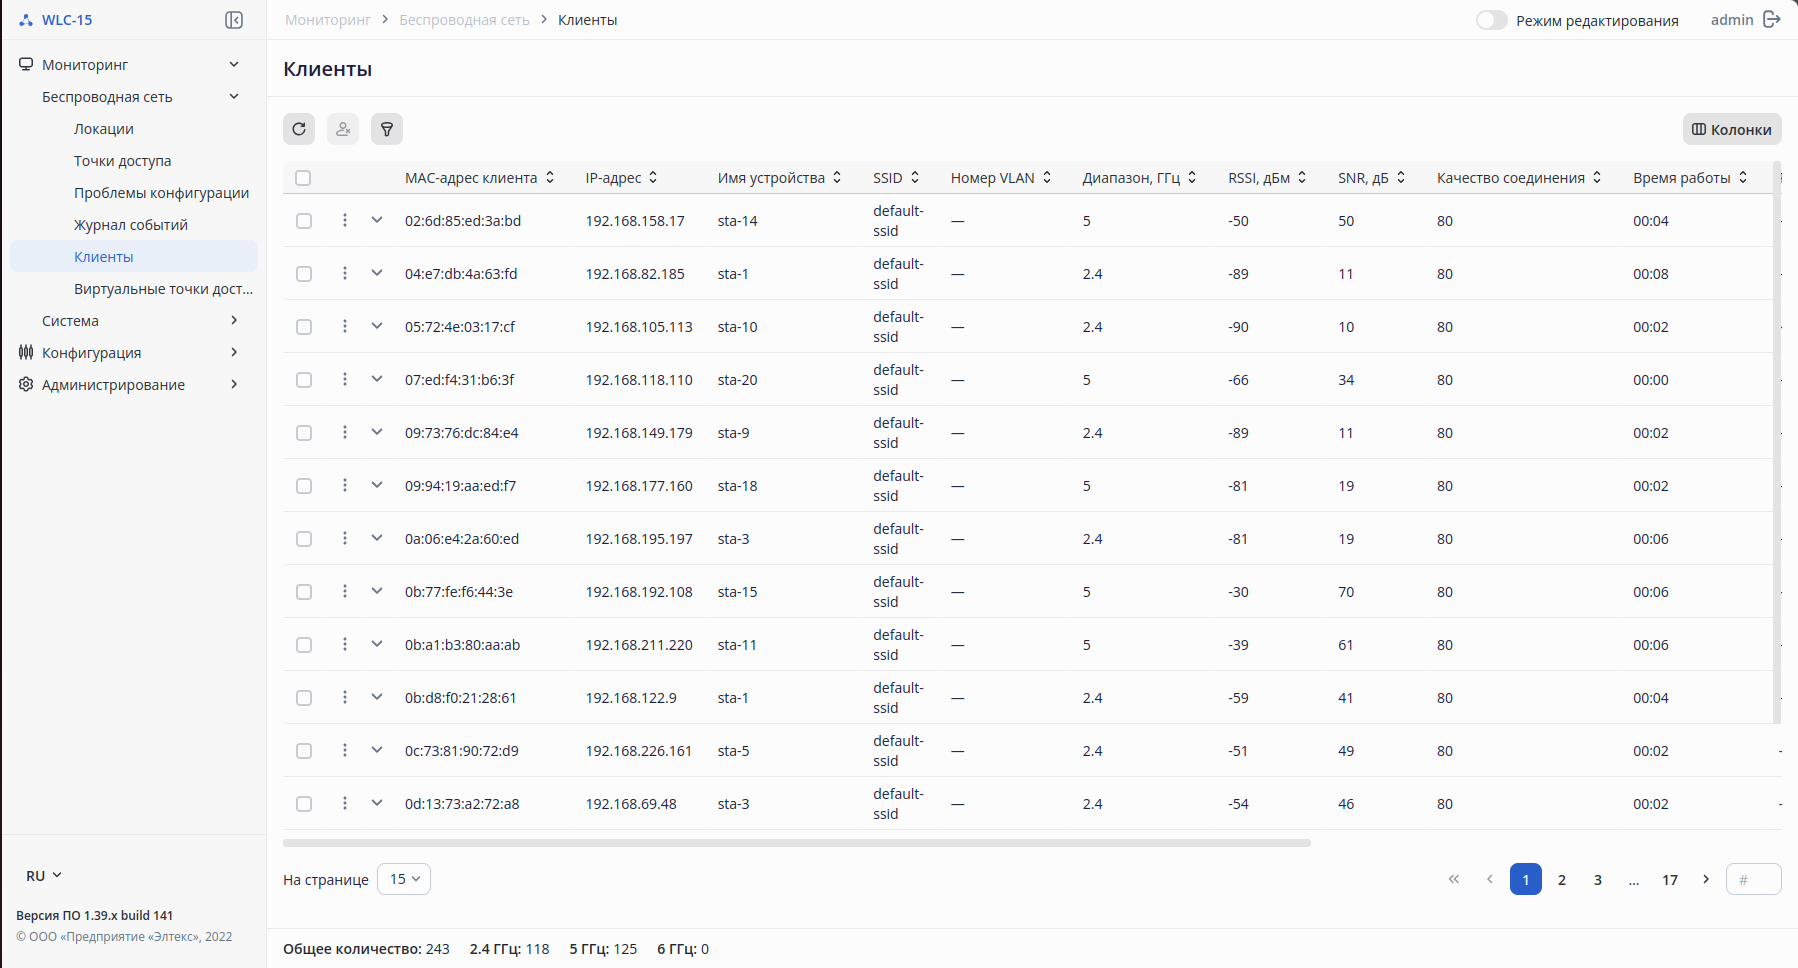1798x968 pixels.
Task: Open the table filter icon
Action: pyautogui.click(x=387, y=129)
